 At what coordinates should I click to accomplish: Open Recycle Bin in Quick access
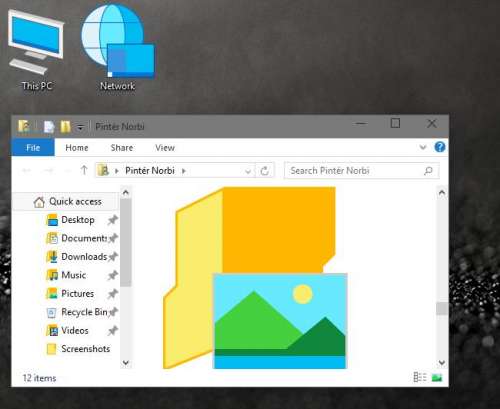coord(77,312)
